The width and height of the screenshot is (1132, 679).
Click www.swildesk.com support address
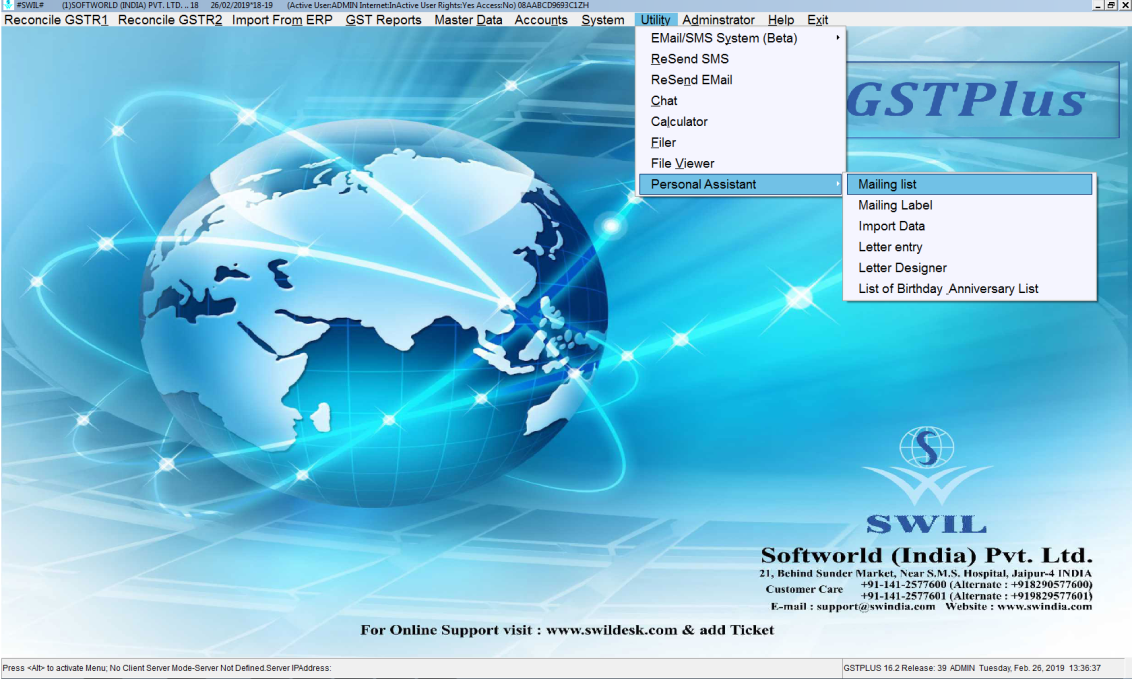(611, 630)
